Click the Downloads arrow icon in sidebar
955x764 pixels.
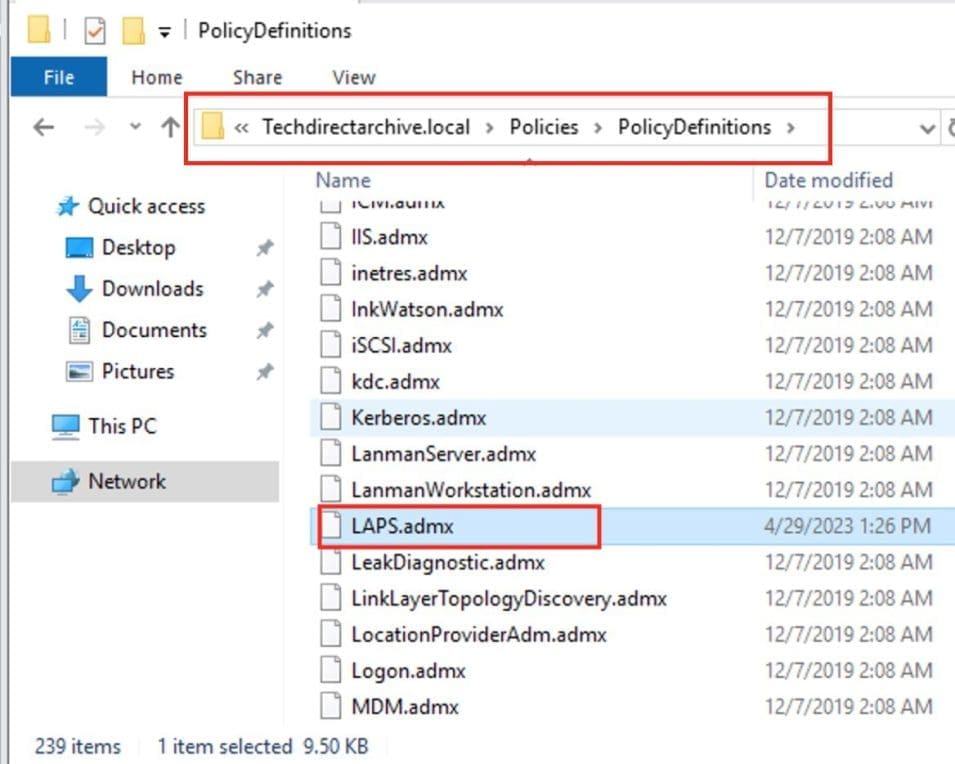[79, 289]
